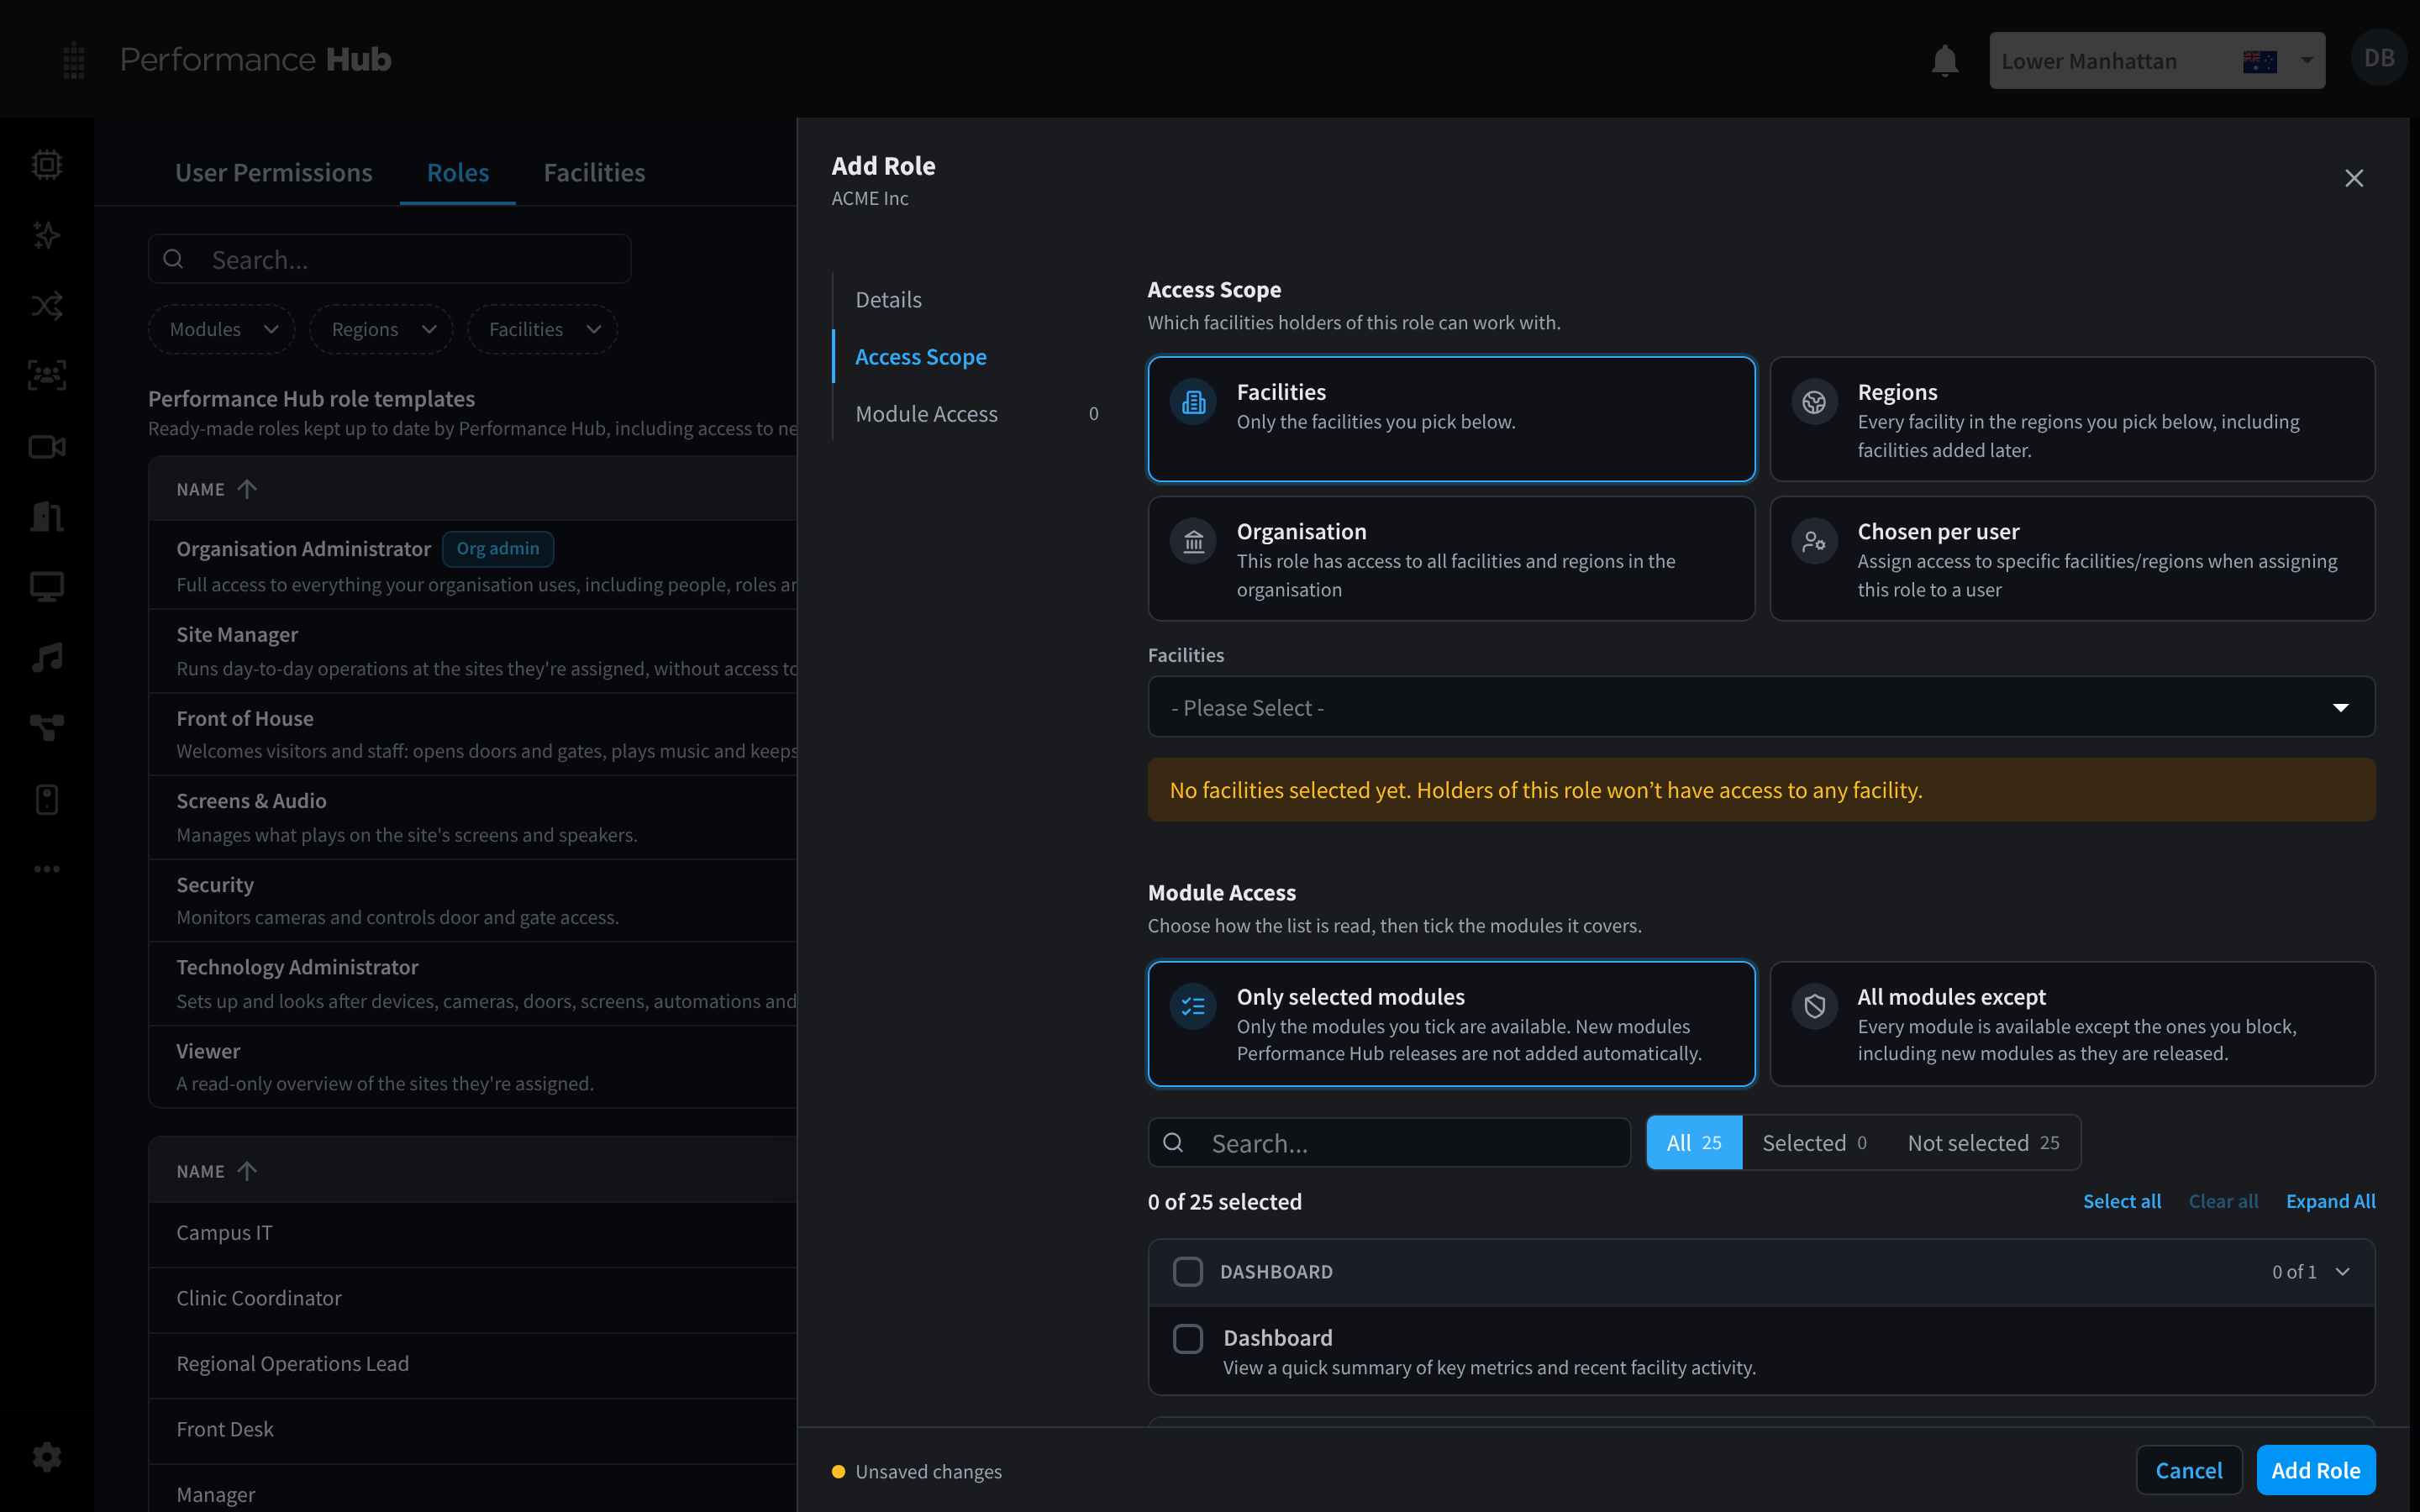The image size is (2420, 1512).
Task: Switch to the User Permissions tab
Action: 273,172
